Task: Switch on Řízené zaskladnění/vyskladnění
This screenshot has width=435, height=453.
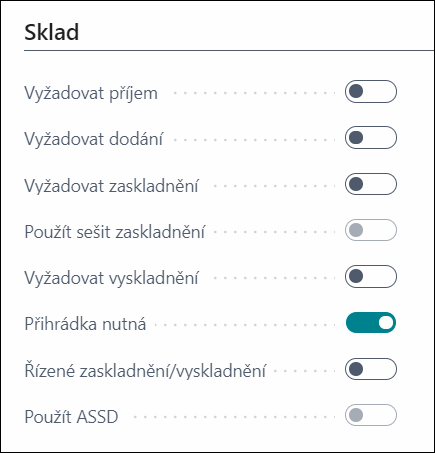Action: [371, 369]
